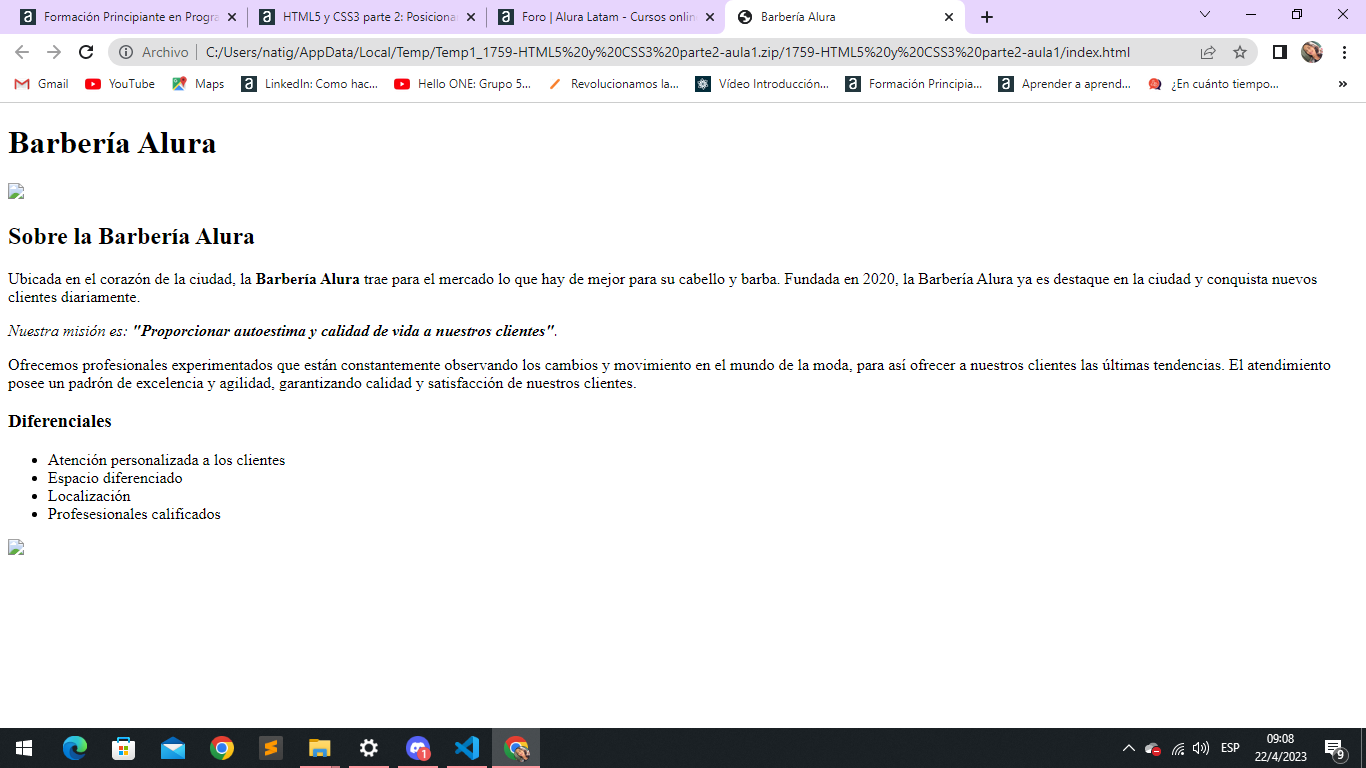This screenshot has width=1366, height=768.
Task: Open Discord from the taskbar
Action: (x=418, y=748)
